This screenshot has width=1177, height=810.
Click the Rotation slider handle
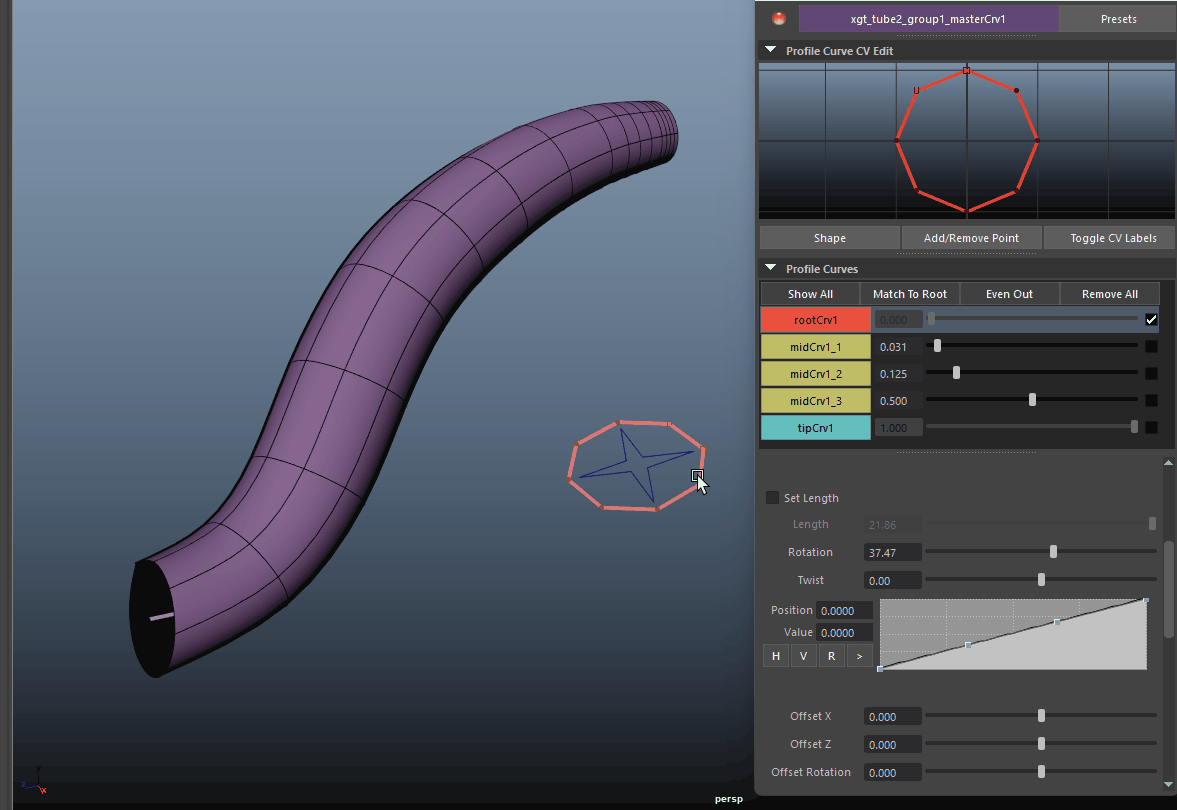(1053, 552)
